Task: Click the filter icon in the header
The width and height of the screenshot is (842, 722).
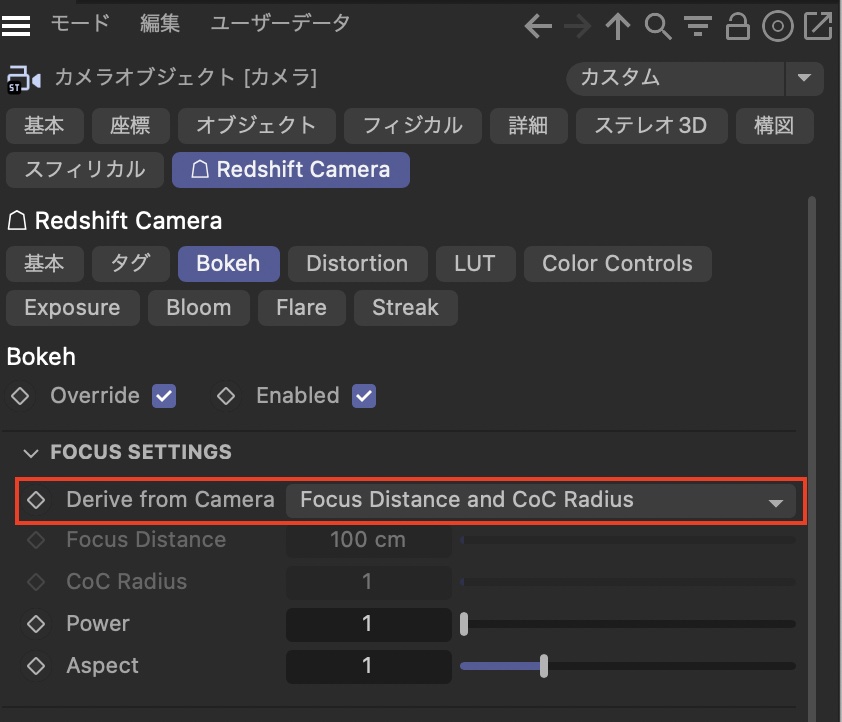Action: pos(697,27)
